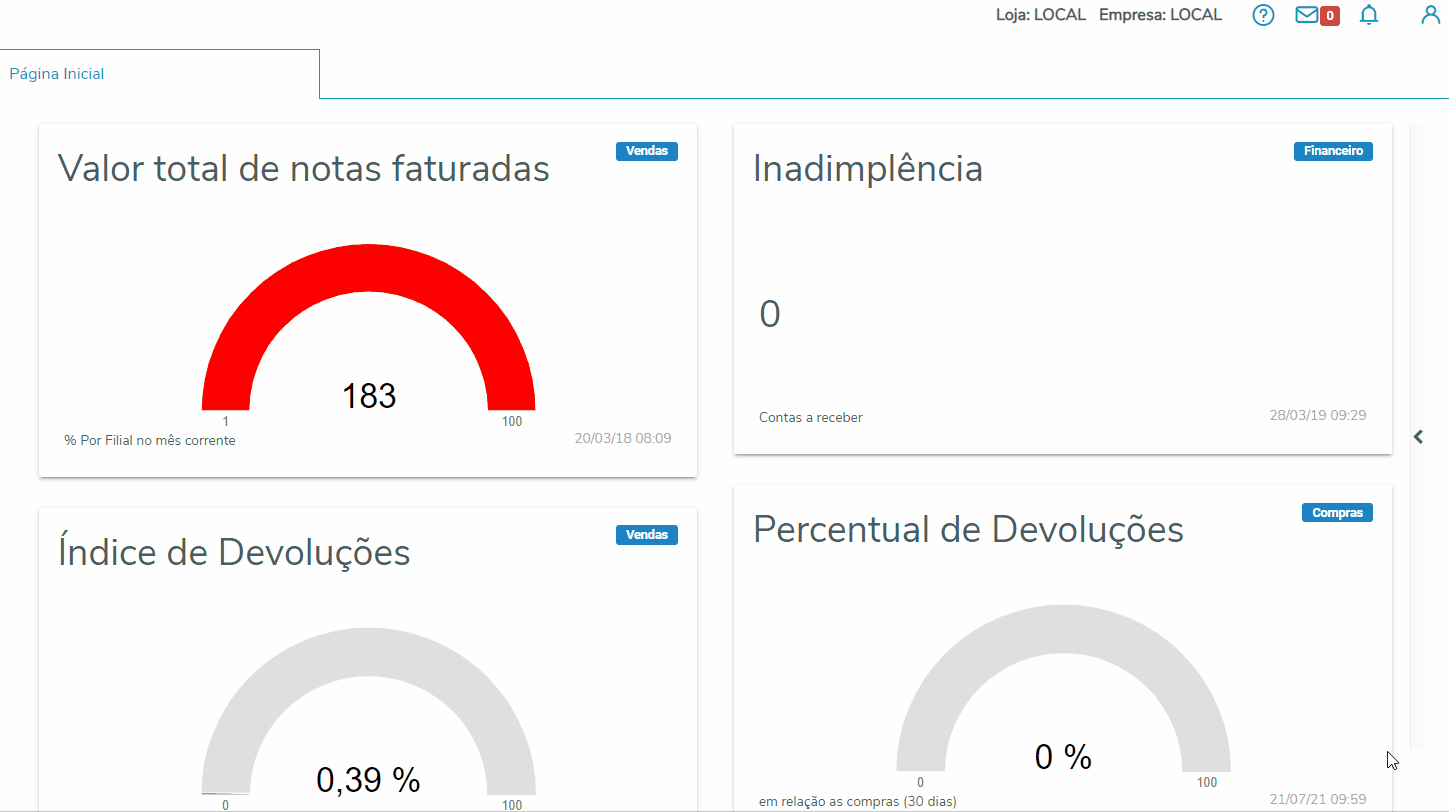Click the timestamp 28/03/19 09:29
Image resolution: width=1449 pixels, height=812 pixels.
tap(1318, 415)
